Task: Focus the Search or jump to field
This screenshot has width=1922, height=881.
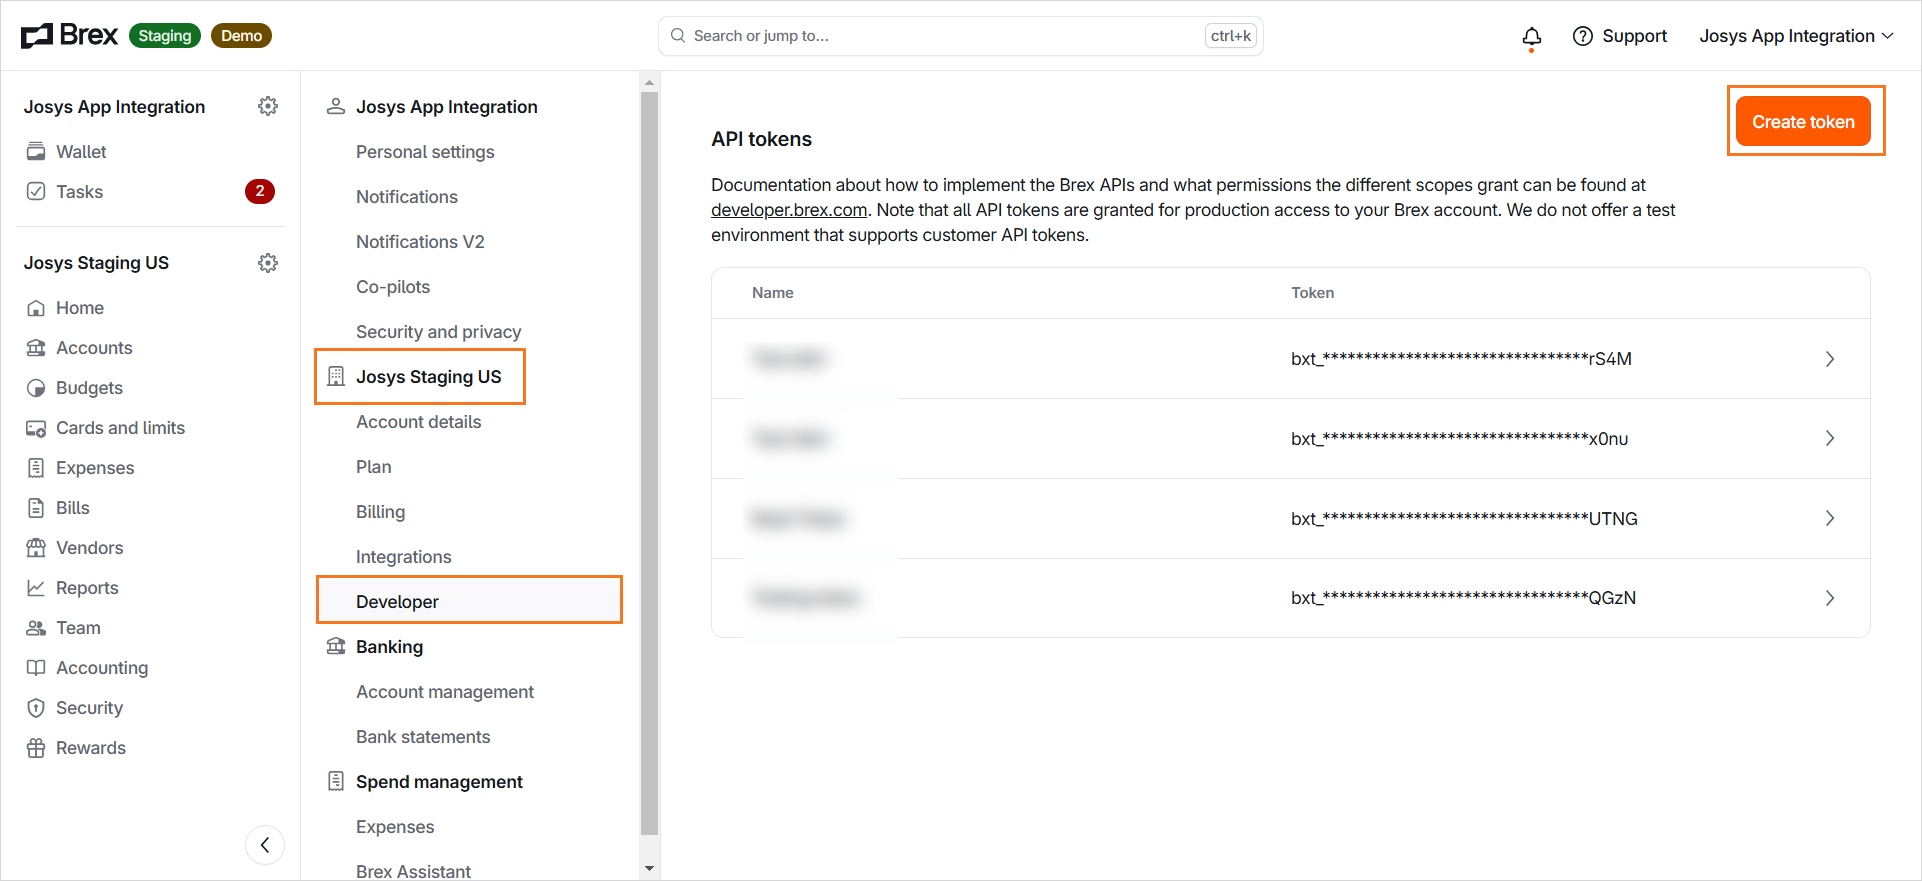Action: tap(960, 36)
